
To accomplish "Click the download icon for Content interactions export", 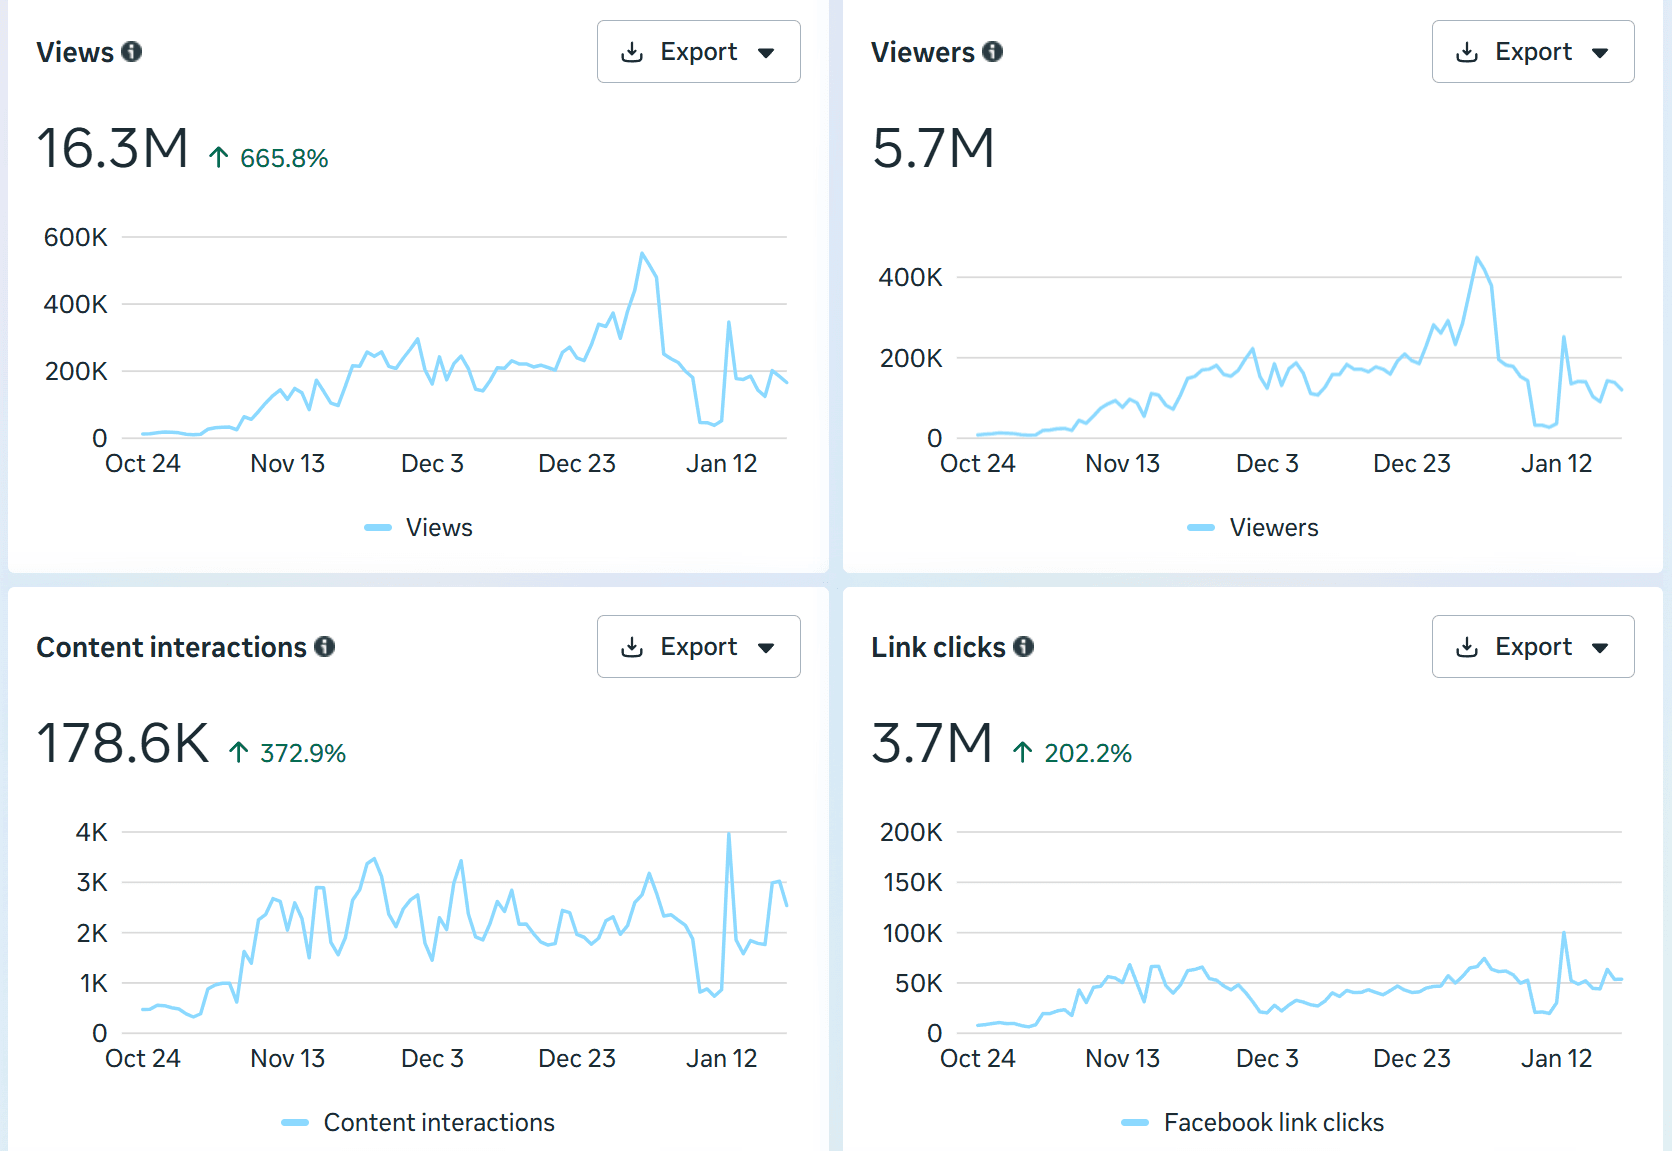I will click(632, 646).
